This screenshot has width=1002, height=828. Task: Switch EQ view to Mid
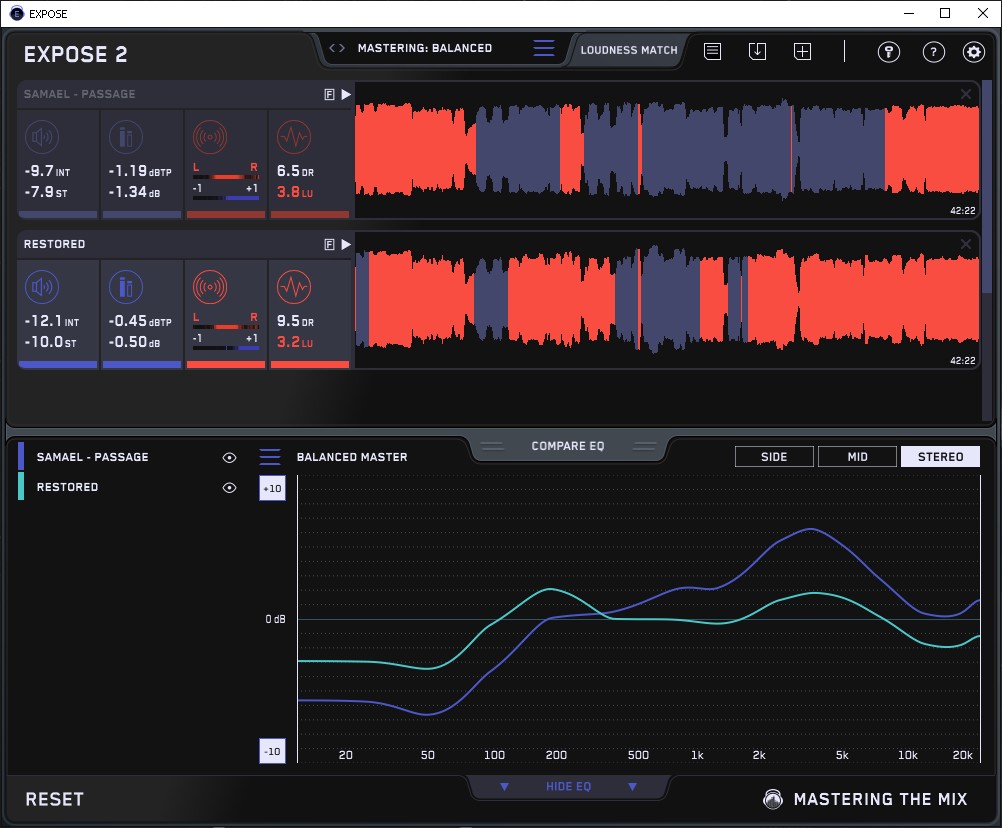[856, 457]
